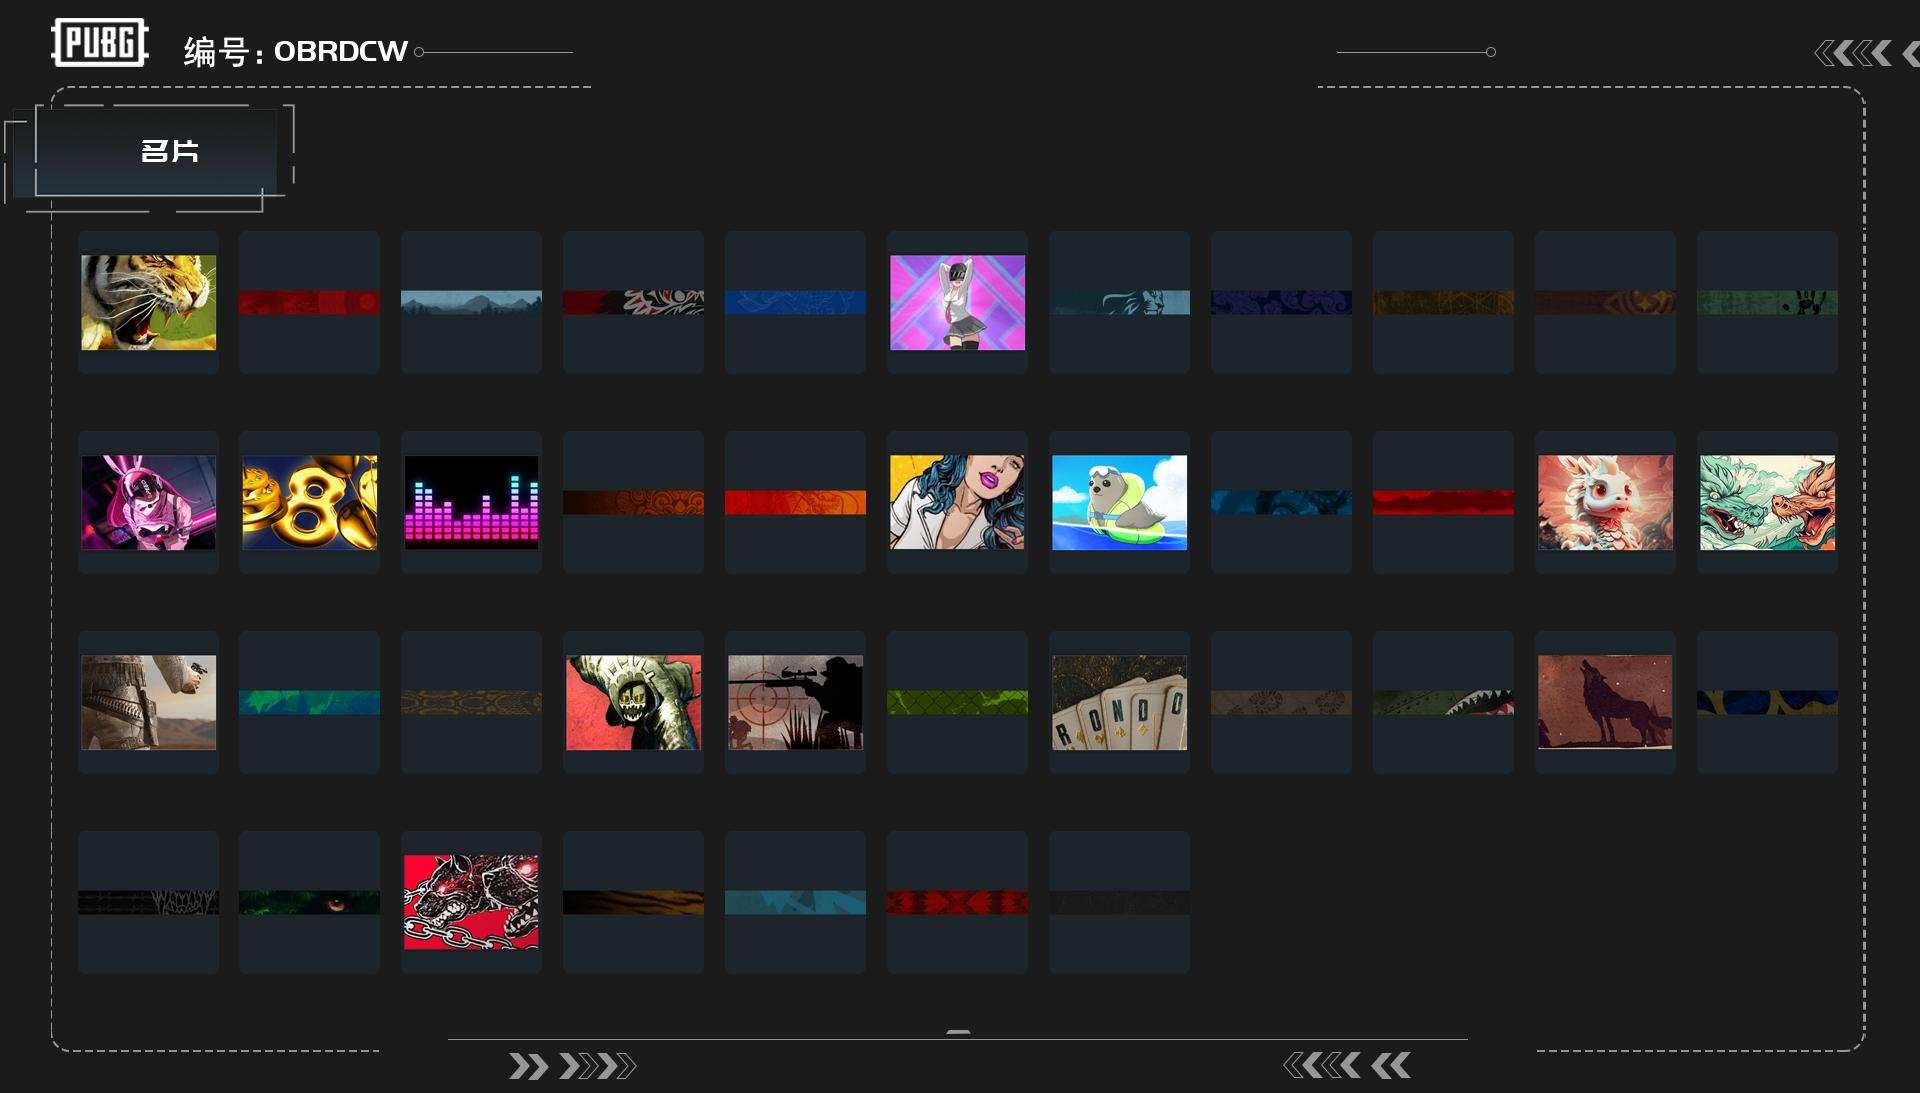Choose the sniper silhouette crosshair card
Image resolution: width=1920 pixels, height=1093 pixels.
tap(795, 702)
